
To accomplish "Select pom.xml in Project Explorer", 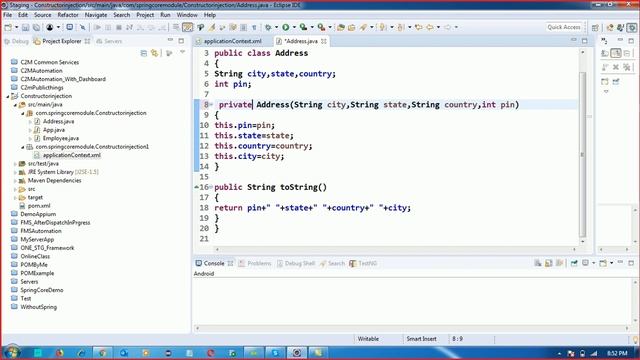I will 39,206.
